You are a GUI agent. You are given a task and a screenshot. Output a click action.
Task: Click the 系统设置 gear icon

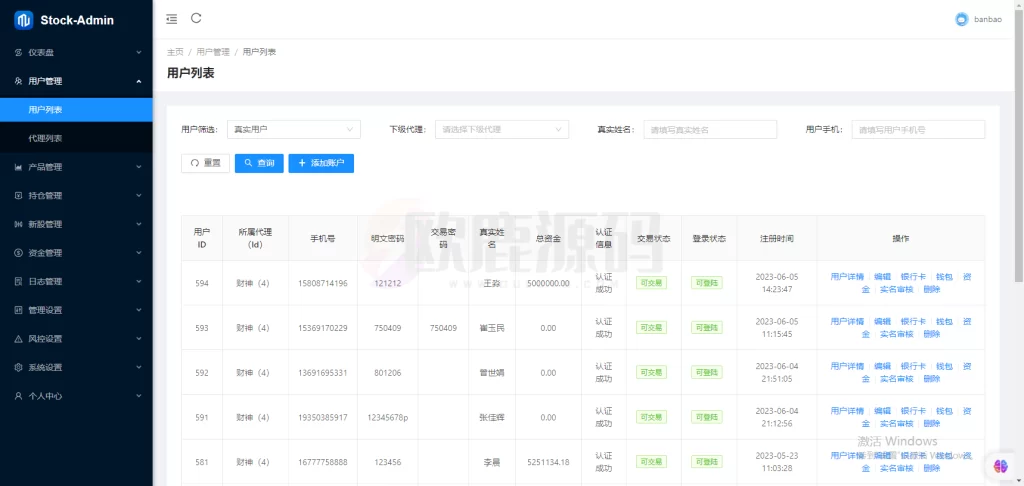click(18, 367)
